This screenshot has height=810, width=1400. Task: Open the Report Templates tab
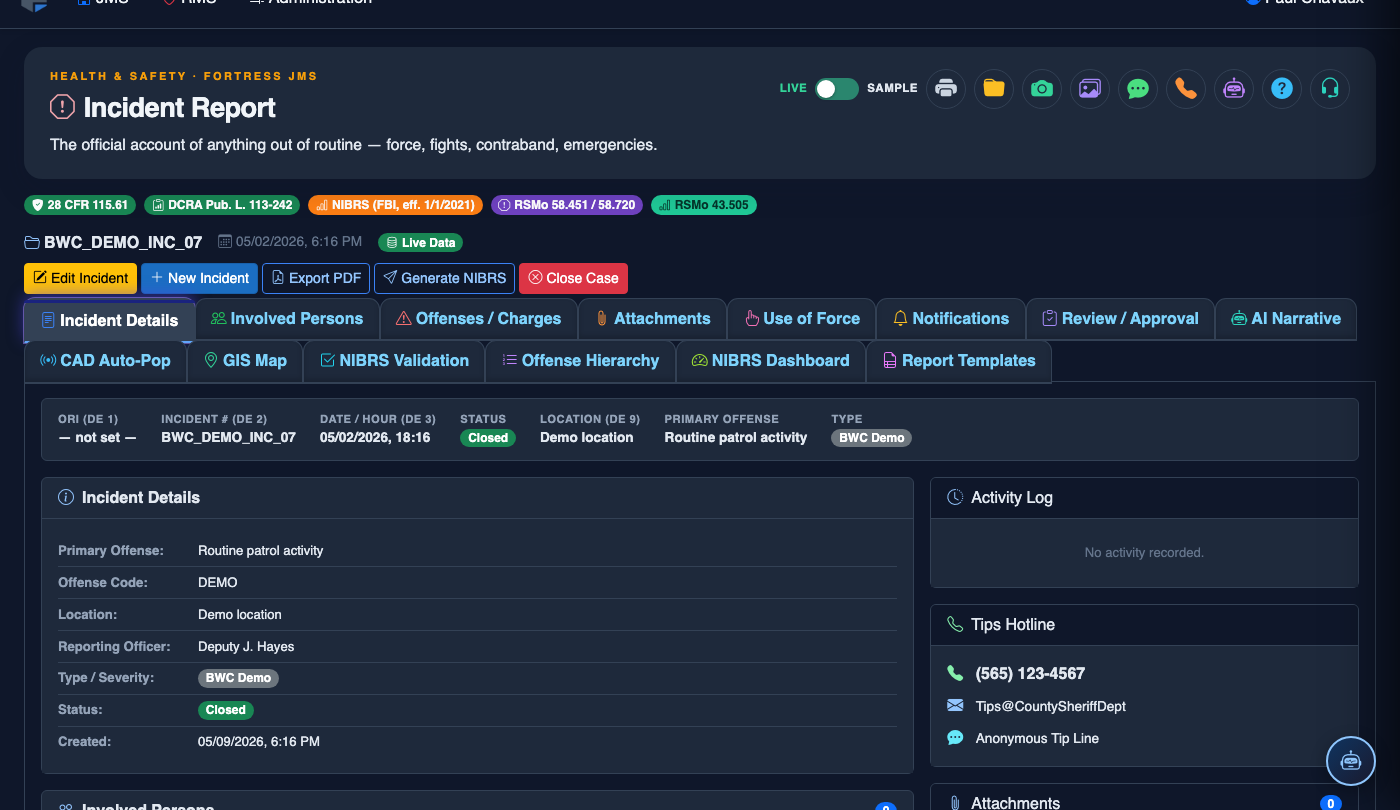[x=958, y=361]
